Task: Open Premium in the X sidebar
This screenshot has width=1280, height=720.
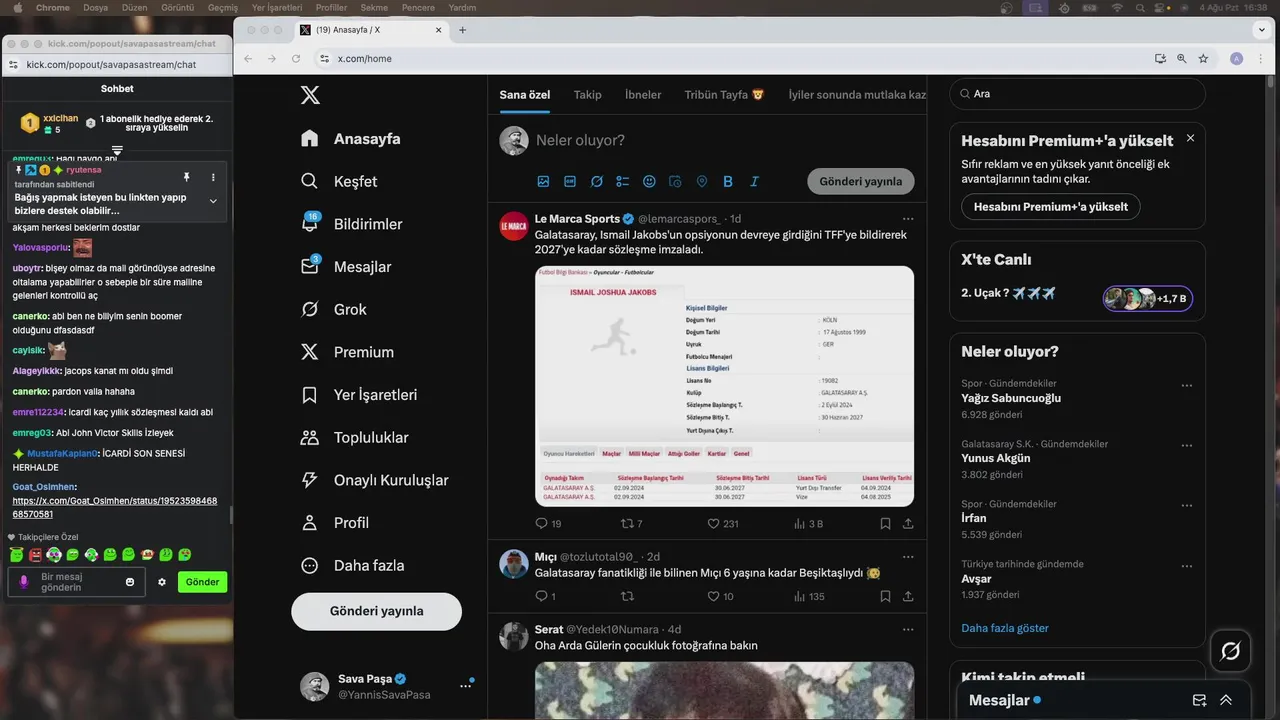Action: [x=348, y=352]
